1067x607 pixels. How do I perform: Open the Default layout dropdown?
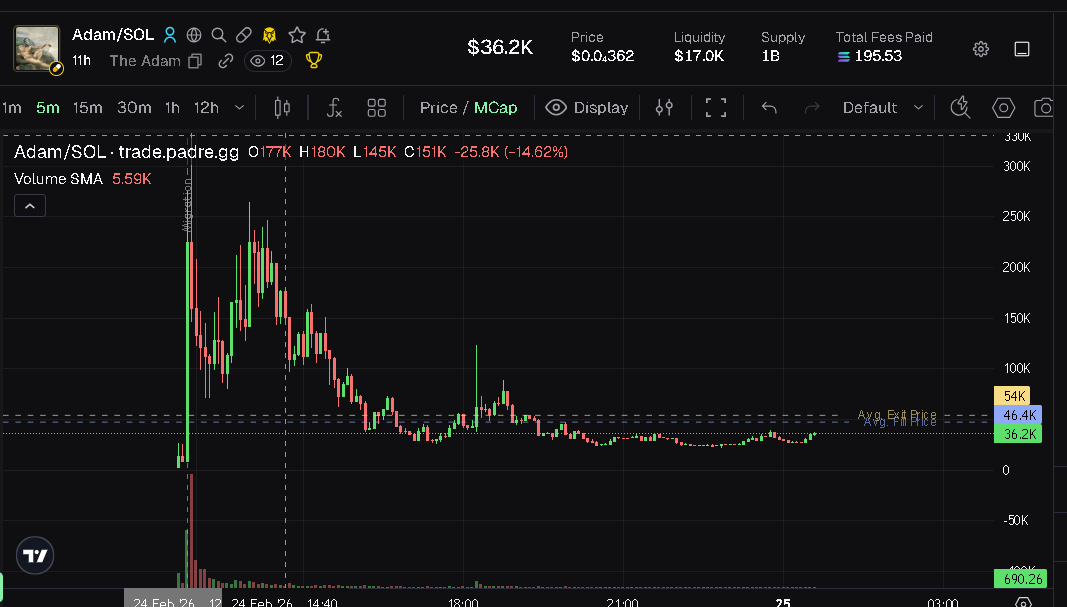883,108
